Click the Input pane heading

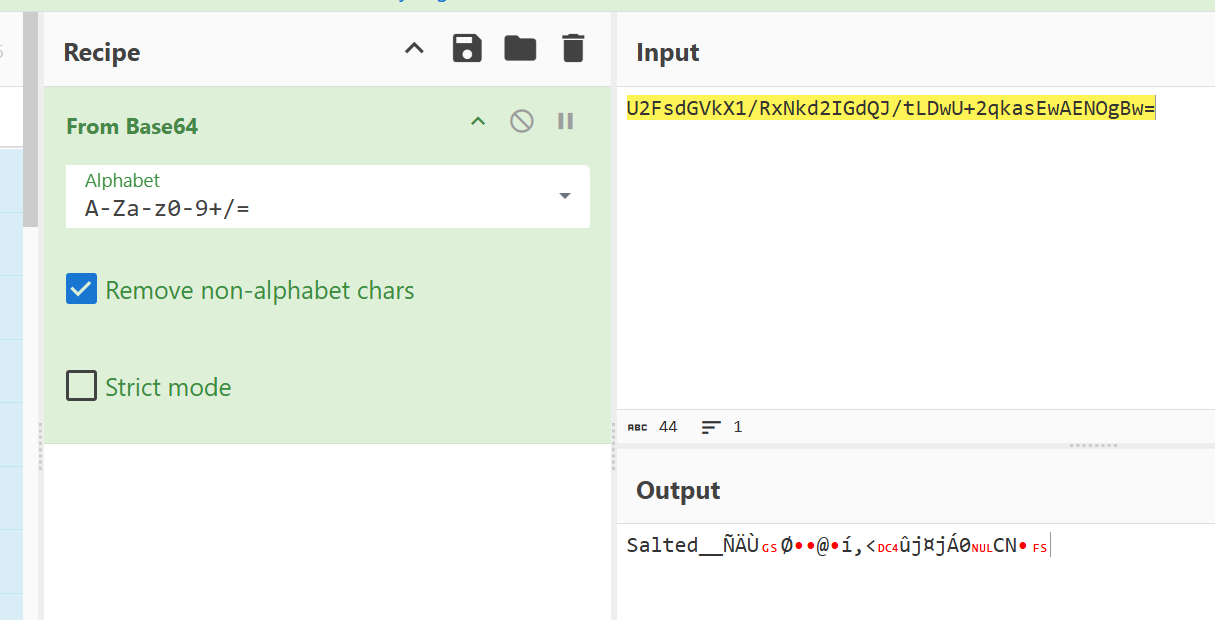(668, 52)
